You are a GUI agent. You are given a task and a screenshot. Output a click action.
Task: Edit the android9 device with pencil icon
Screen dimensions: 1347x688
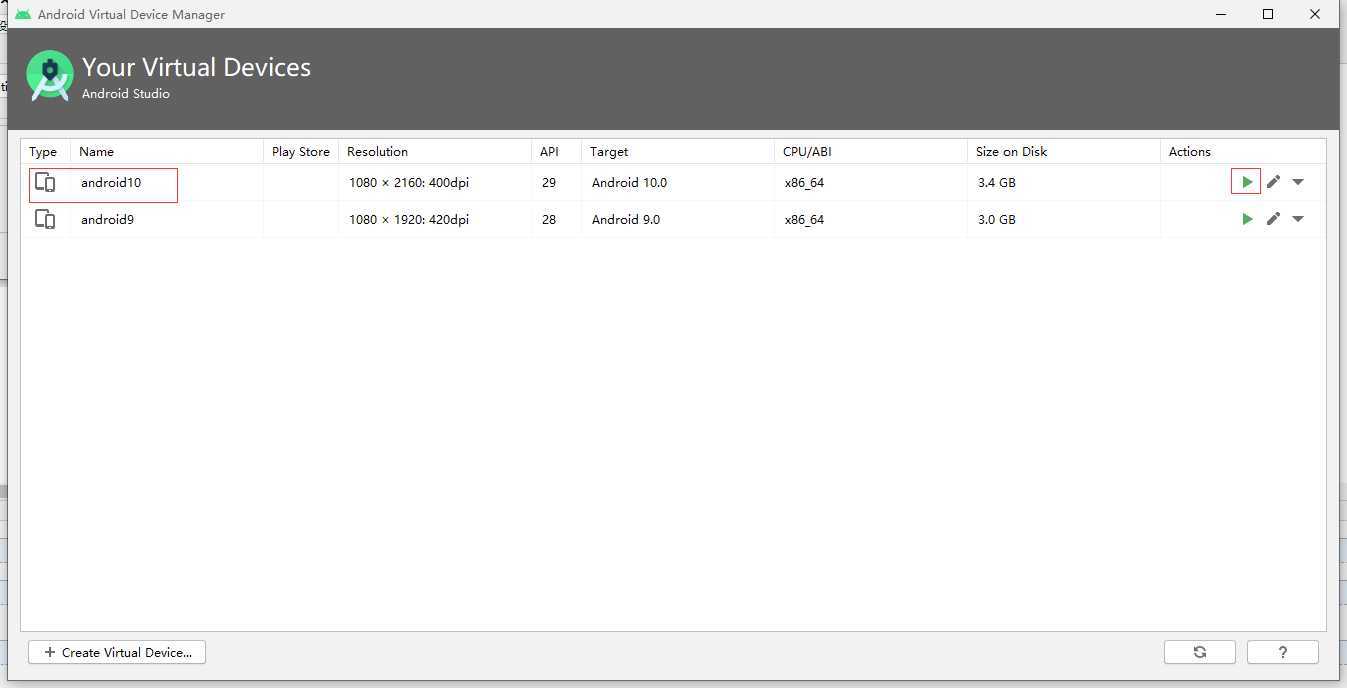click(x=1273, y=219)
